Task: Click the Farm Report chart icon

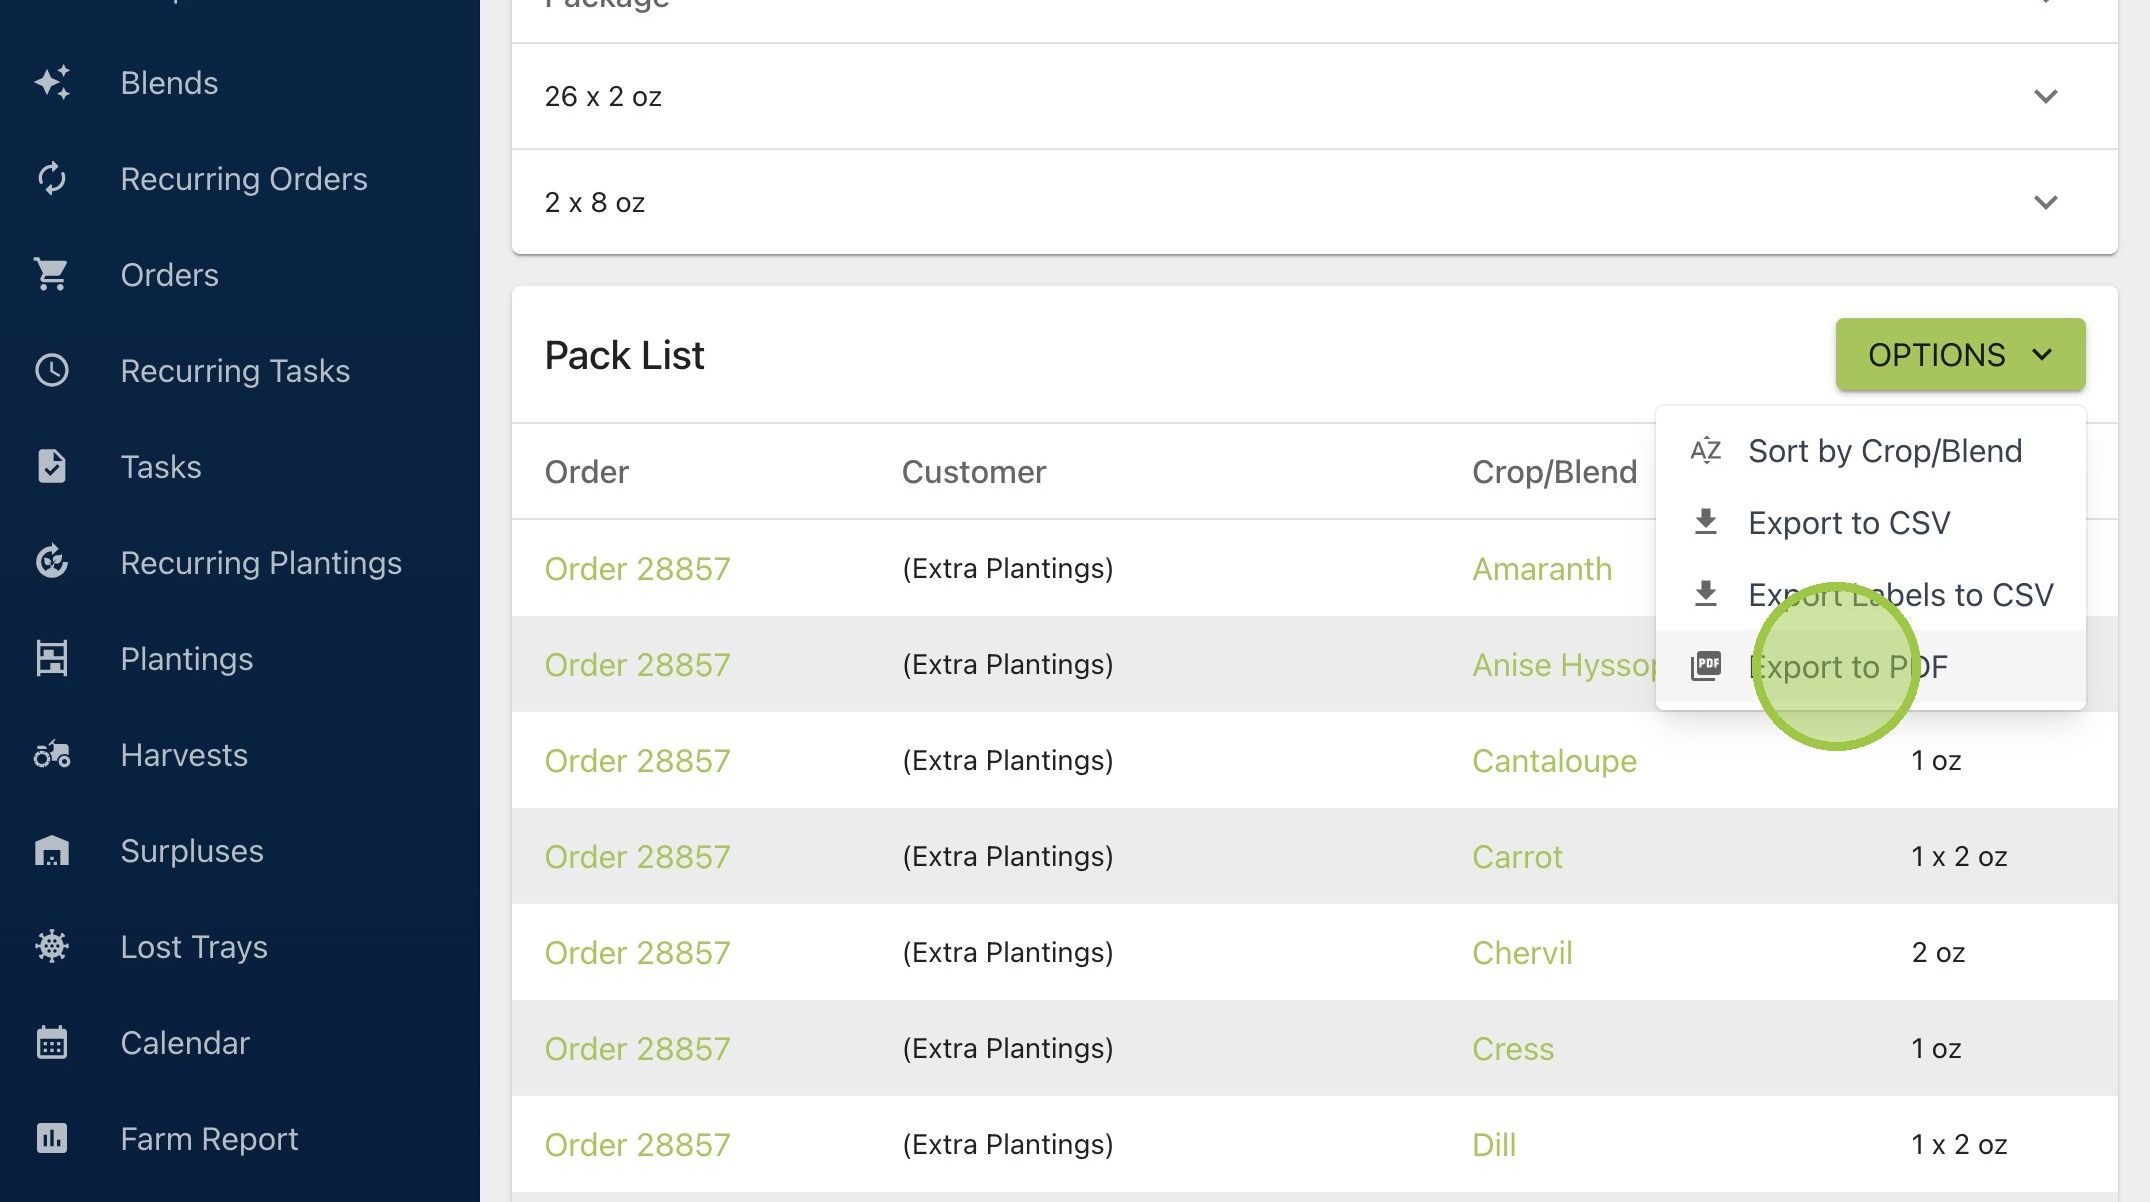Action: click(52, 1139)
